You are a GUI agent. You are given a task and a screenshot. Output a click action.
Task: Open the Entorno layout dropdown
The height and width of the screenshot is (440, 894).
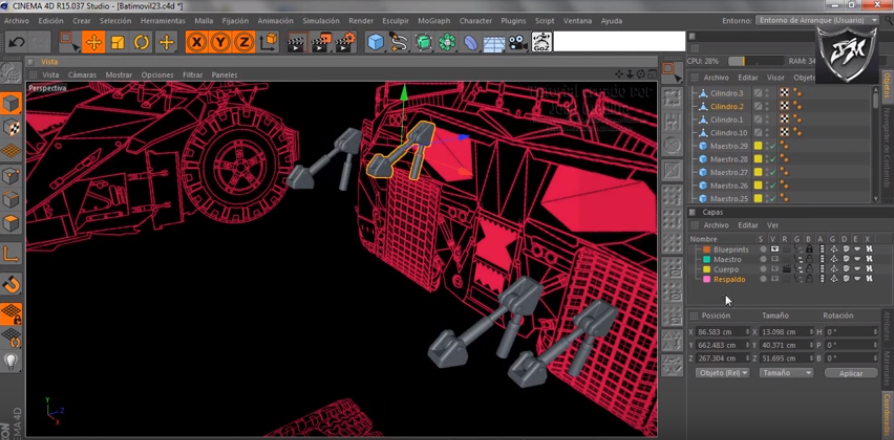pos(818,20)
